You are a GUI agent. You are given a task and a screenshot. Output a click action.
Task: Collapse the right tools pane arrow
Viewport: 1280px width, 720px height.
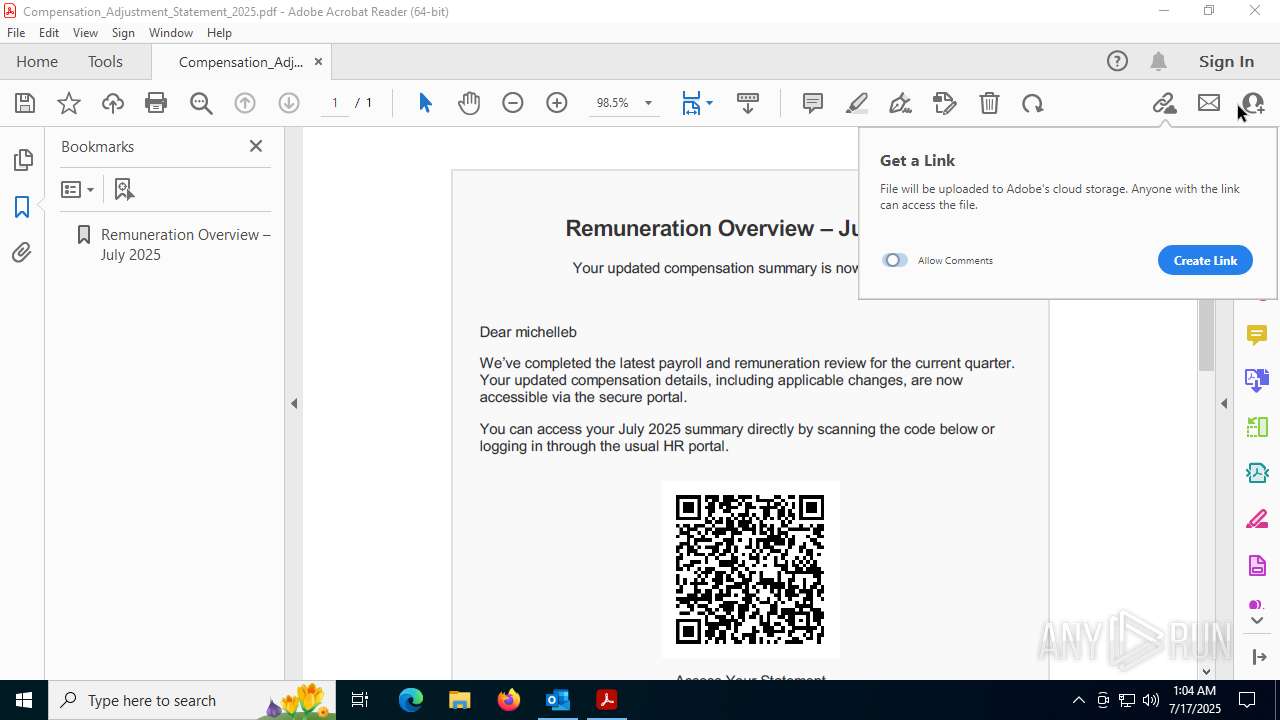click(x=1224, y=404)
